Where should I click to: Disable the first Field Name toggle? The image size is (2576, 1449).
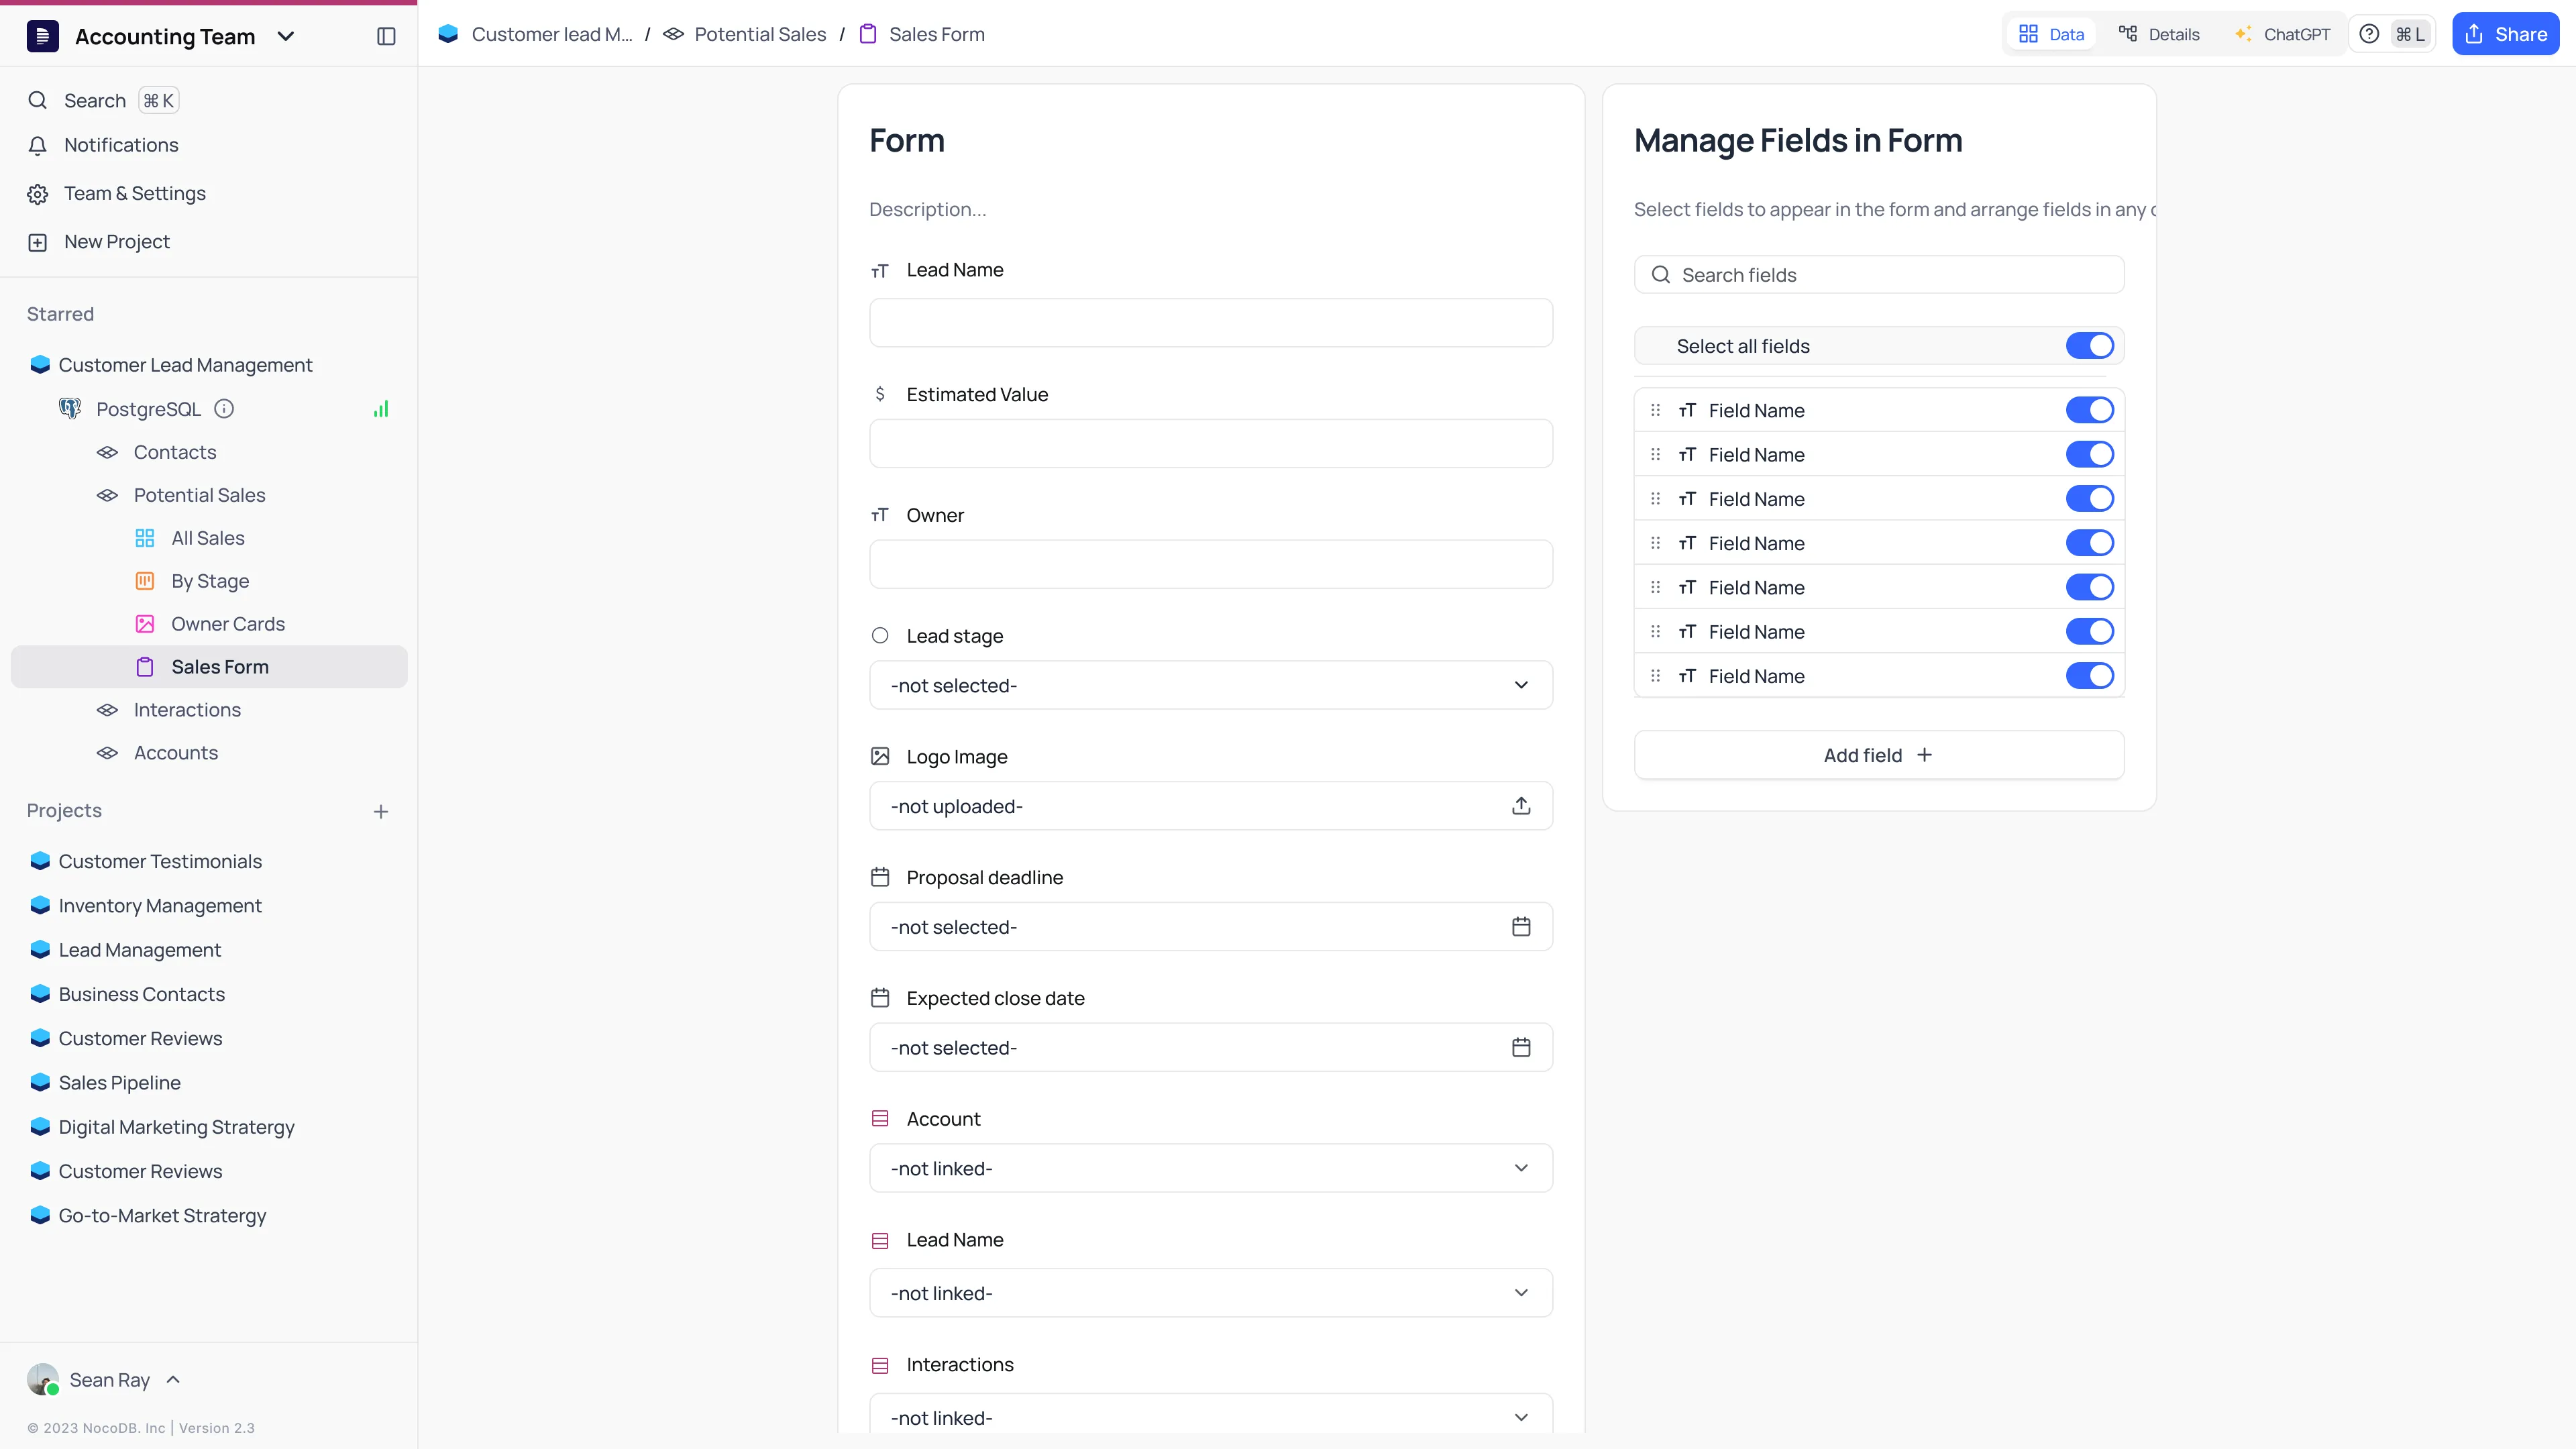2089,409
